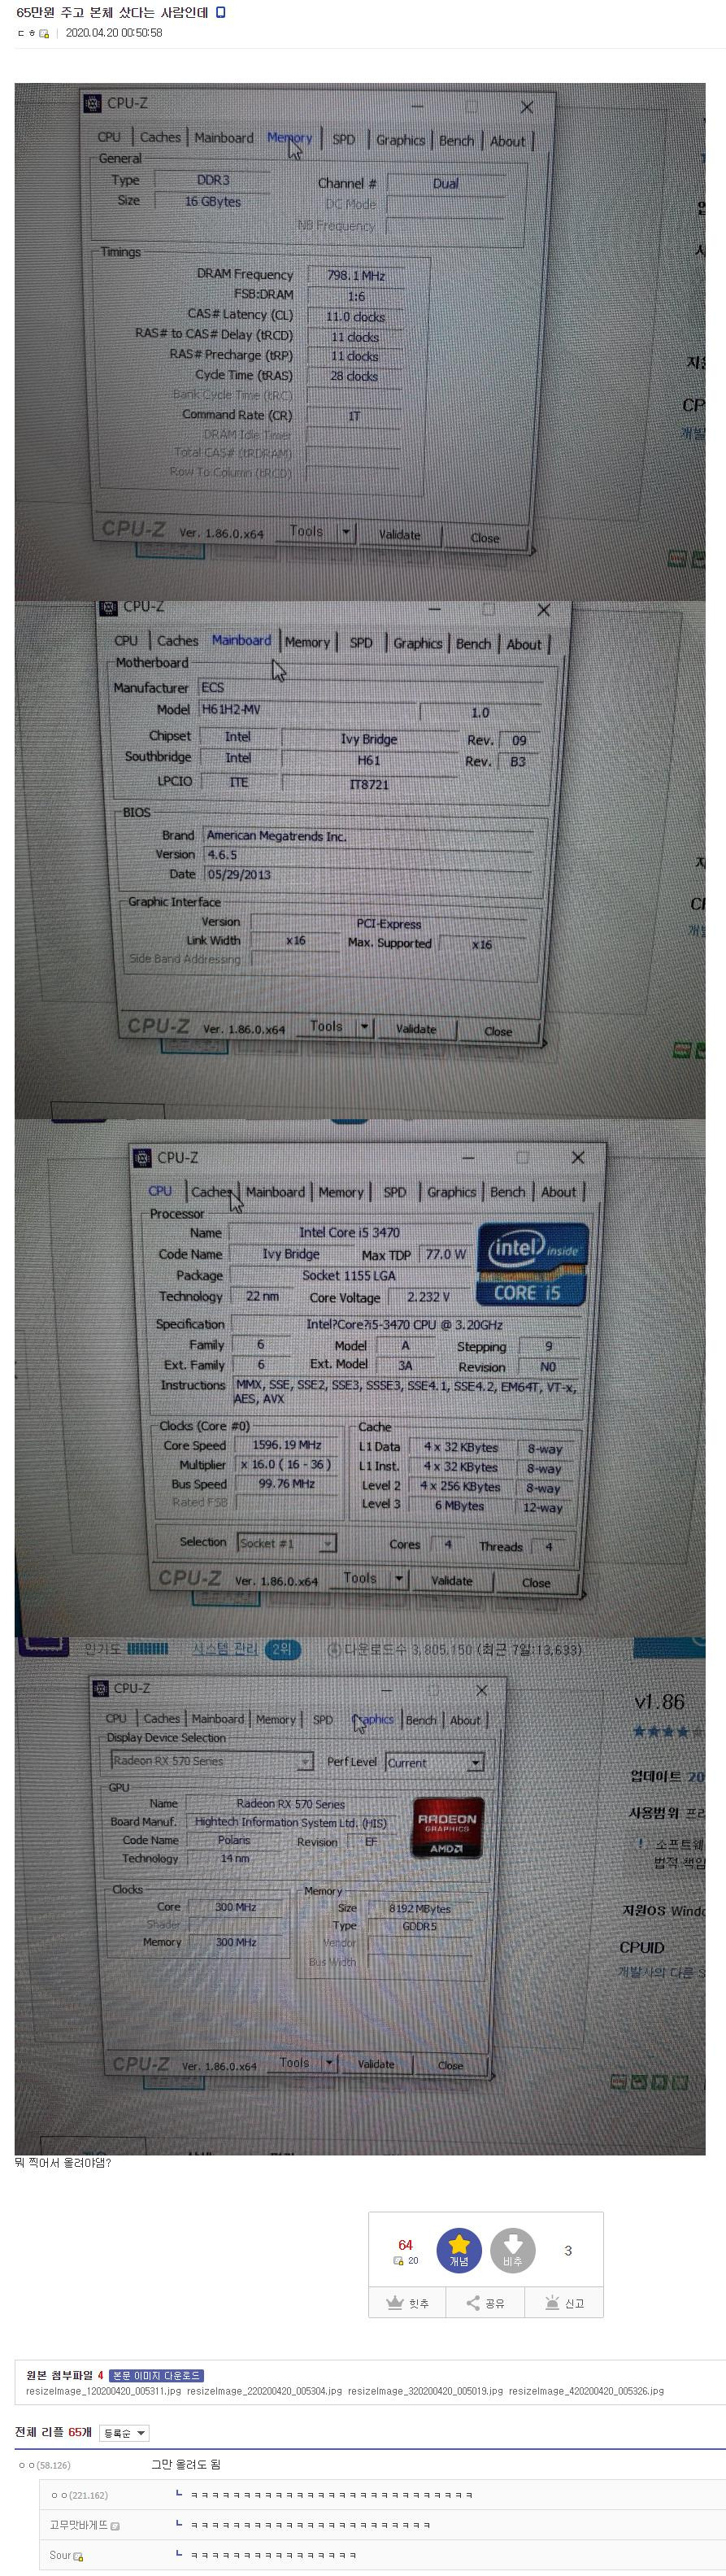Open the Tools dropdown arrow in the Mainboard window
The width and height of the screenshot is (726, 2576).
tap(365, 1027)
